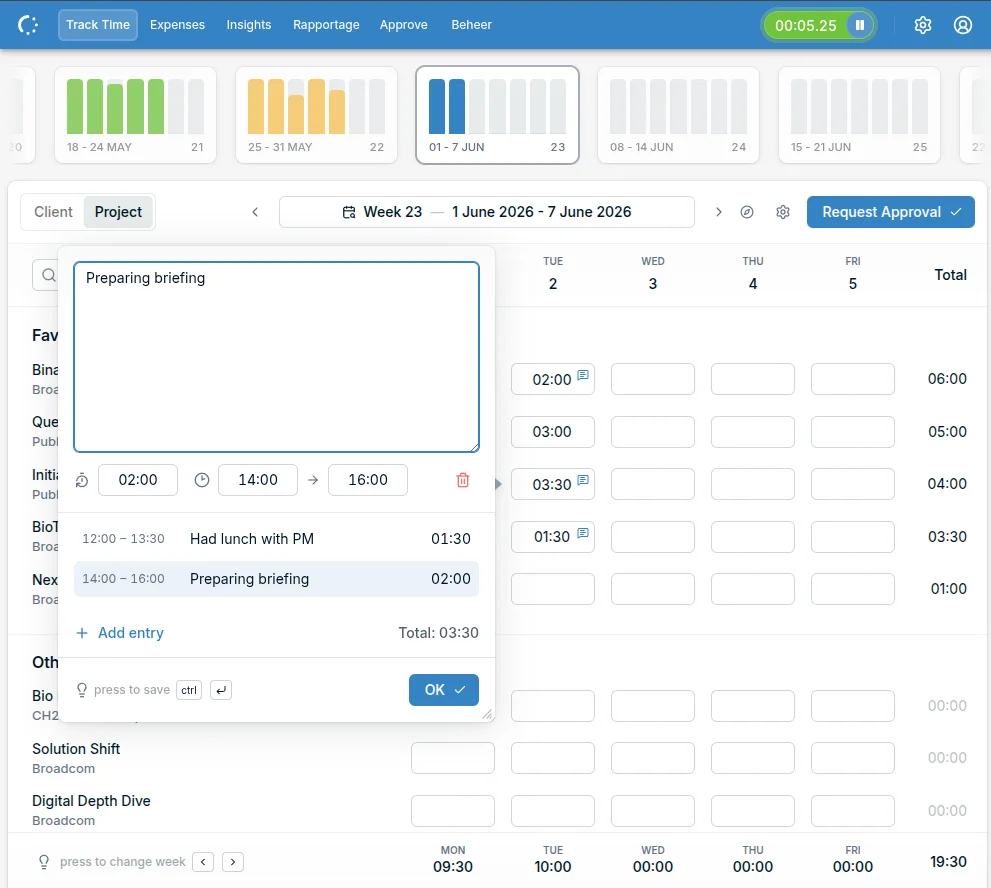Open the Week 23 date range picker

point(487,212)
